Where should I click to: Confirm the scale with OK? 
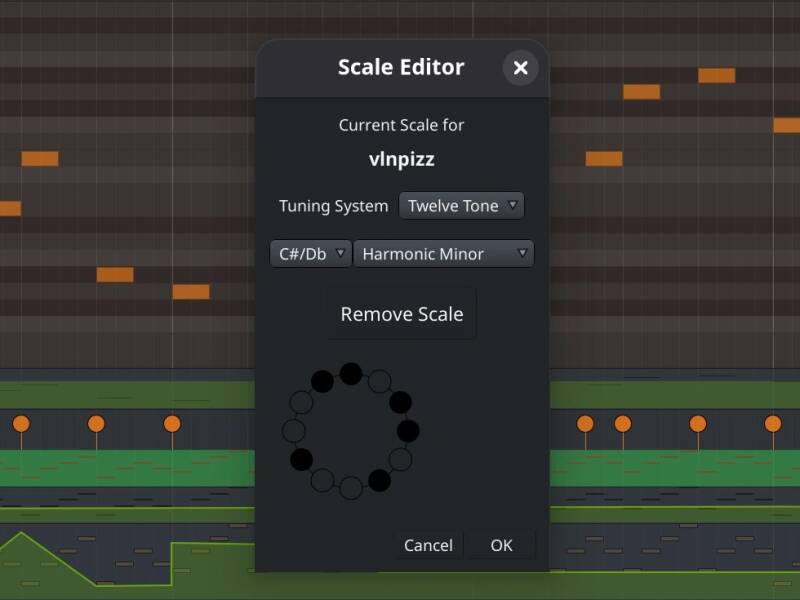tap(501, 545)
